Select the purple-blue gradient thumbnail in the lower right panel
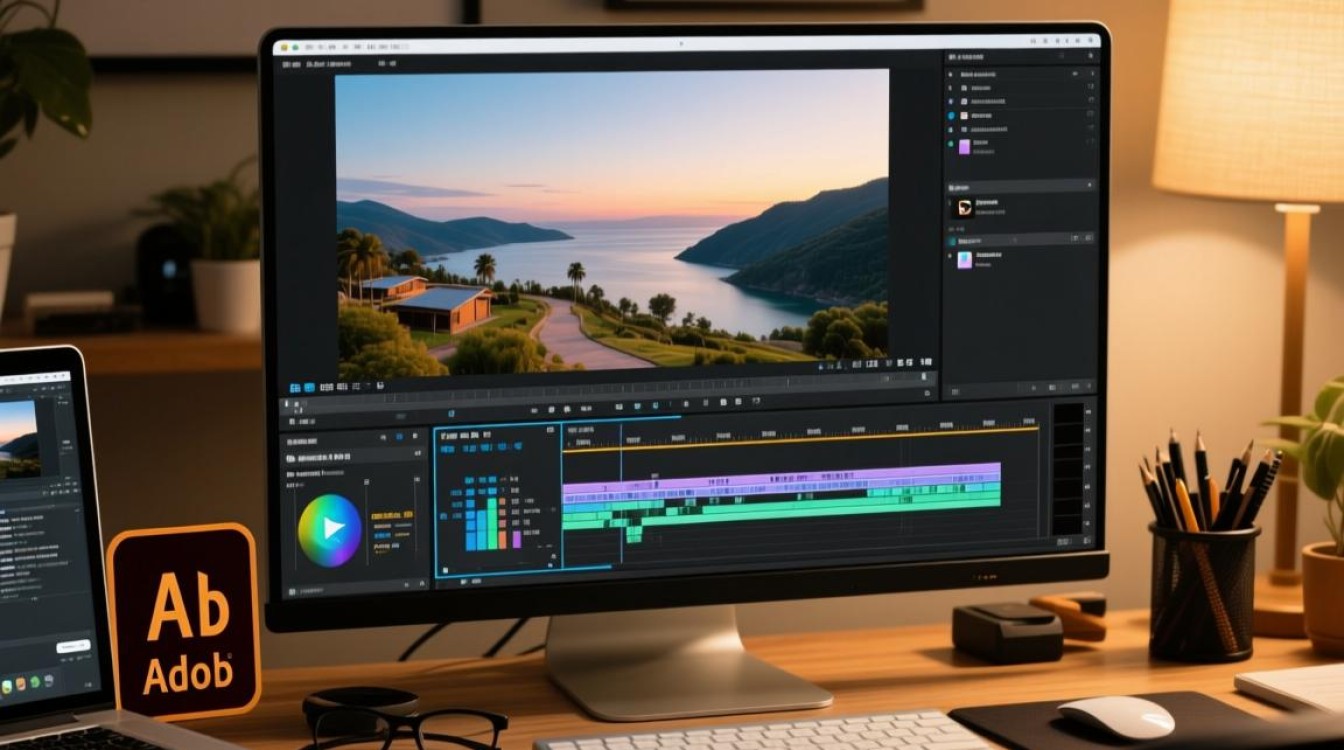The image size is (1344, 750). tap(964, 260)
